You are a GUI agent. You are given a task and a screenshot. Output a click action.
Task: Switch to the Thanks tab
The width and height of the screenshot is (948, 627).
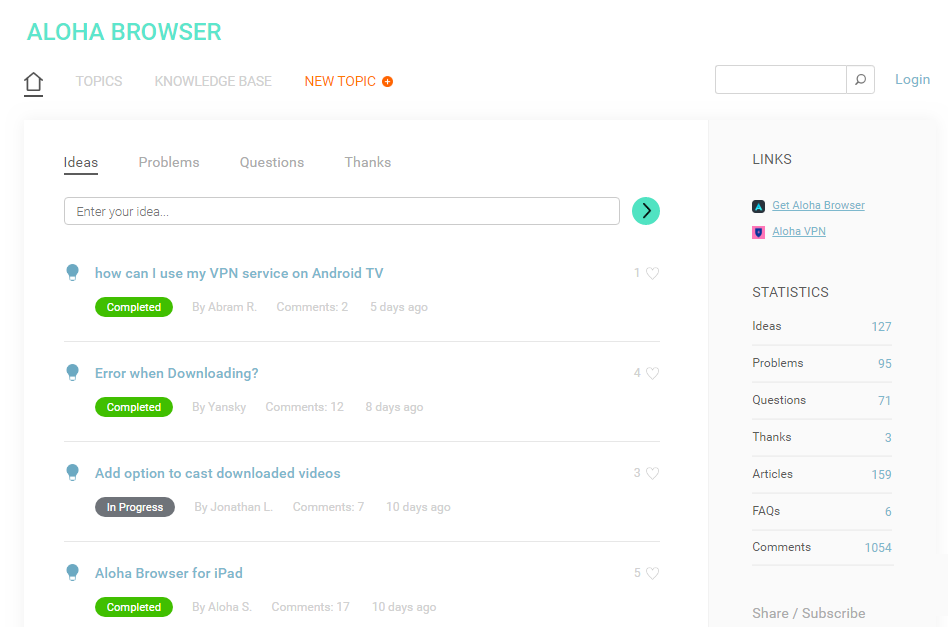(368, 162)
